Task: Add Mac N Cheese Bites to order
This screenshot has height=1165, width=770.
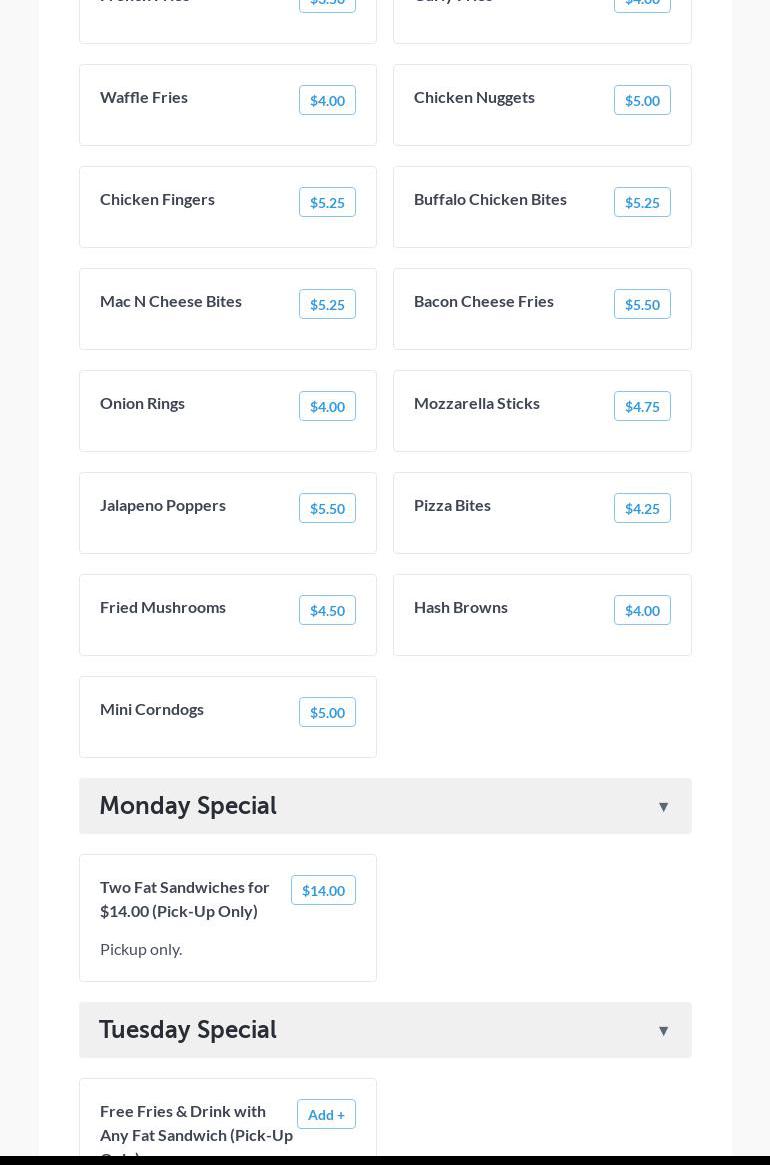Action: tap(327, 305)
